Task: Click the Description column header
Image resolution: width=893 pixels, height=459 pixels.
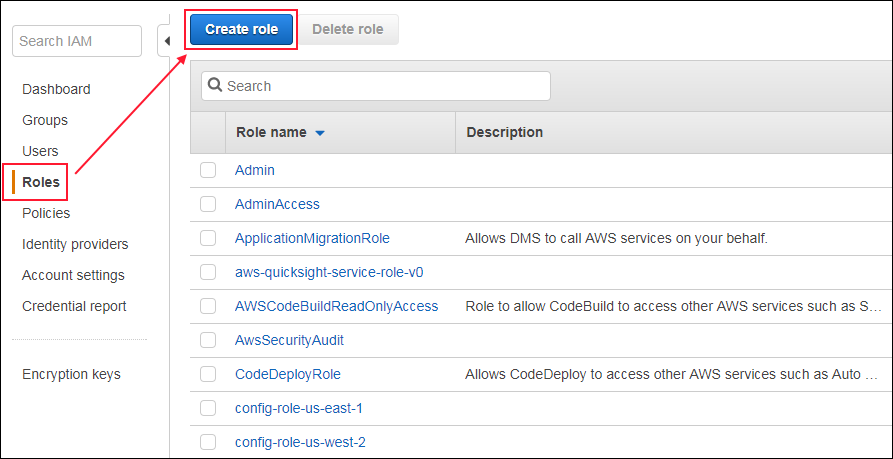Action: 505,132
